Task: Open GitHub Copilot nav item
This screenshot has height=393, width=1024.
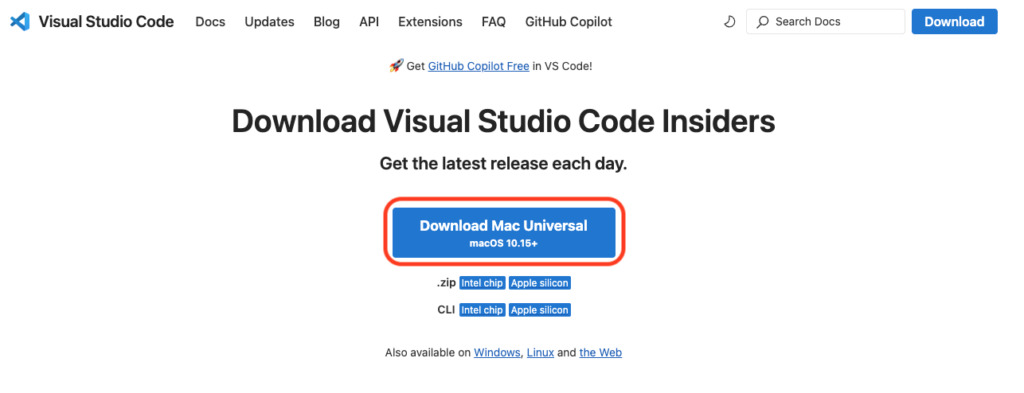Action: 569,22
